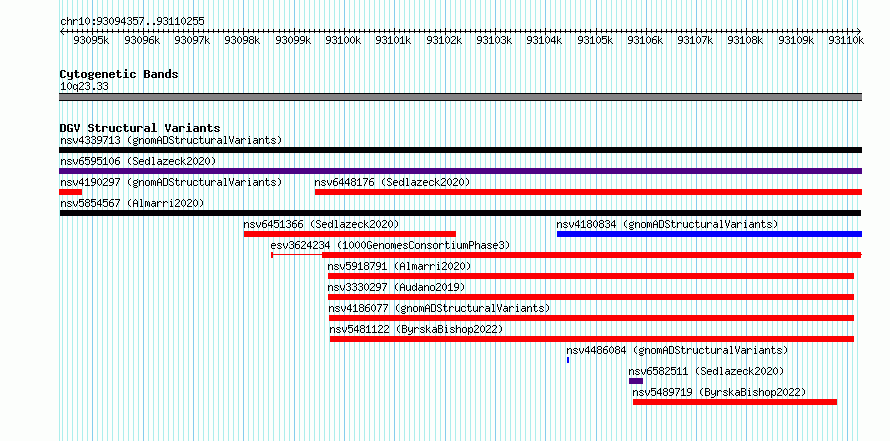The image size is (890, 441).
Task: Open nsv3330297 Audano2019 label
Action: [396, 287]
